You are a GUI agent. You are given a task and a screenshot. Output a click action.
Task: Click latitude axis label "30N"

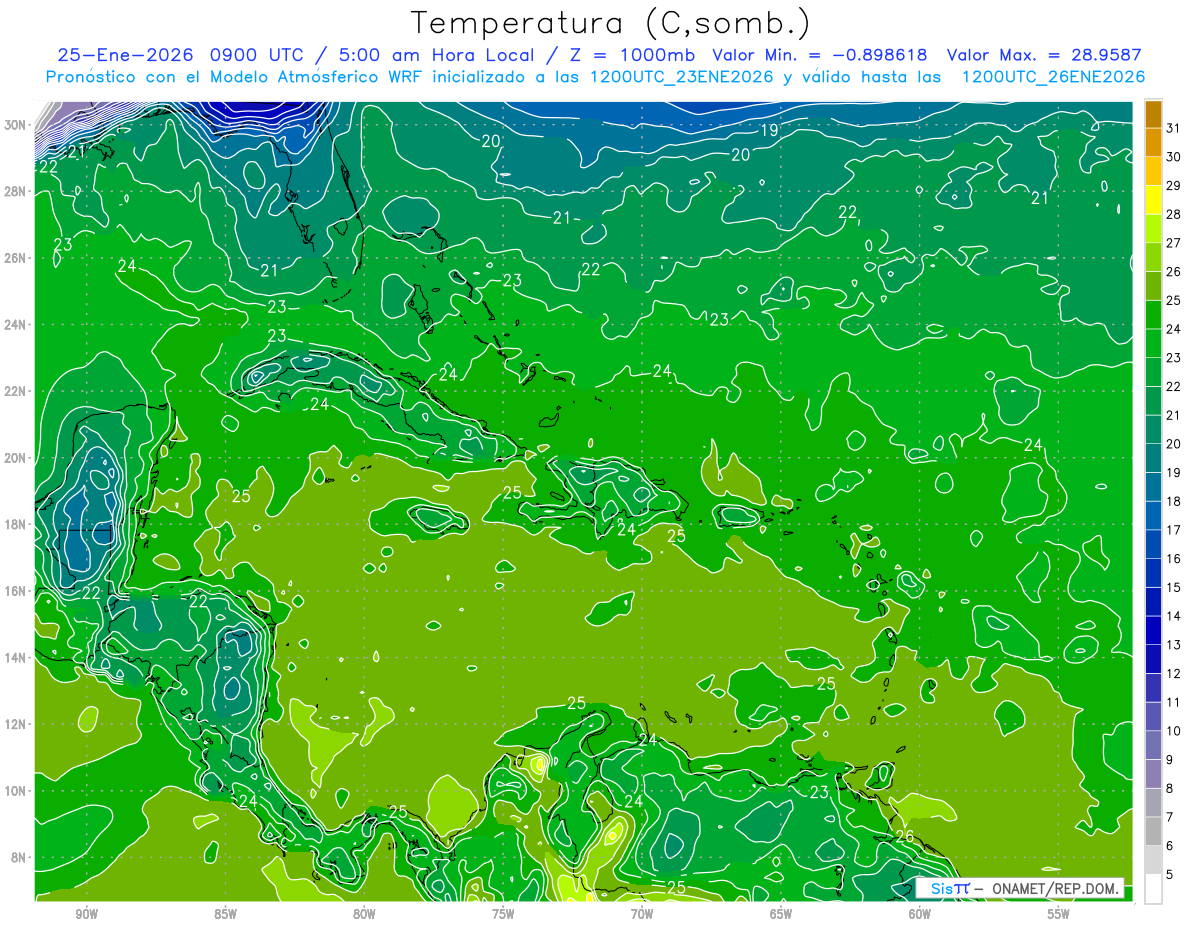click(x=15, y=125)
